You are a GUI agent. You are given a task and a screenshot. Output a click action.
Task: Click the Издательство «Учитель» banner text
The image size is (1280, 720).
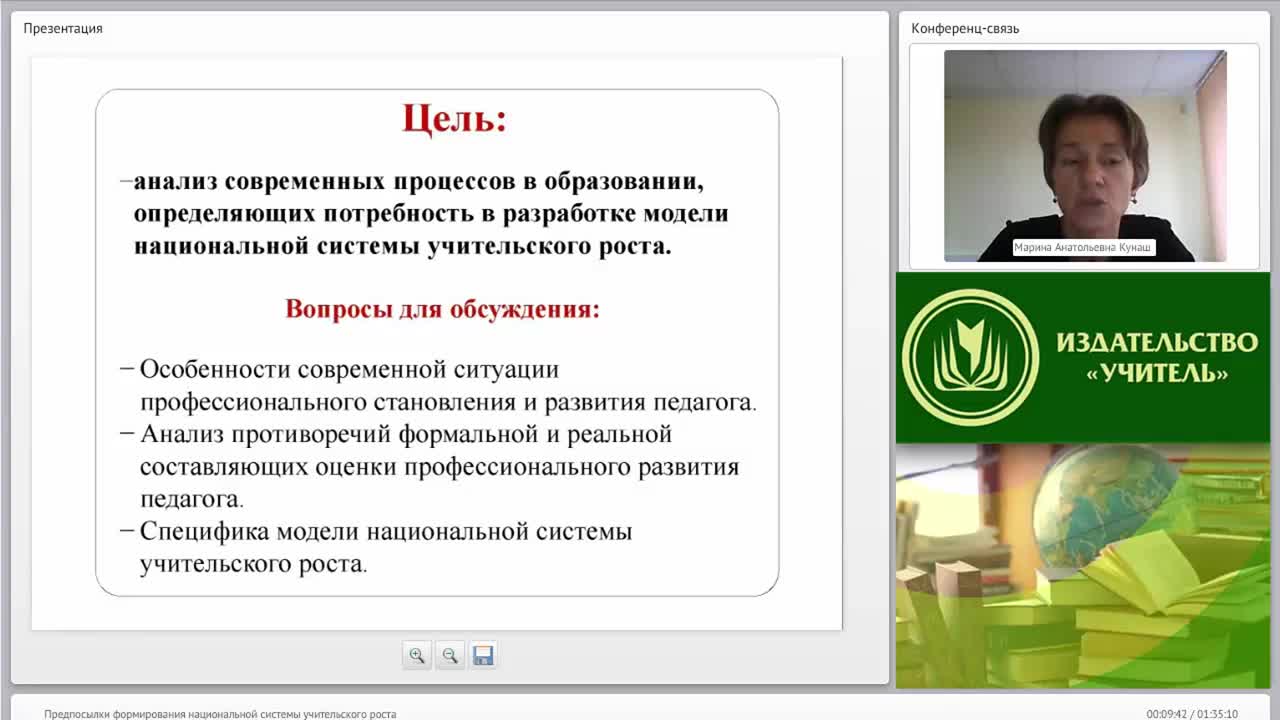(1157, 357)
